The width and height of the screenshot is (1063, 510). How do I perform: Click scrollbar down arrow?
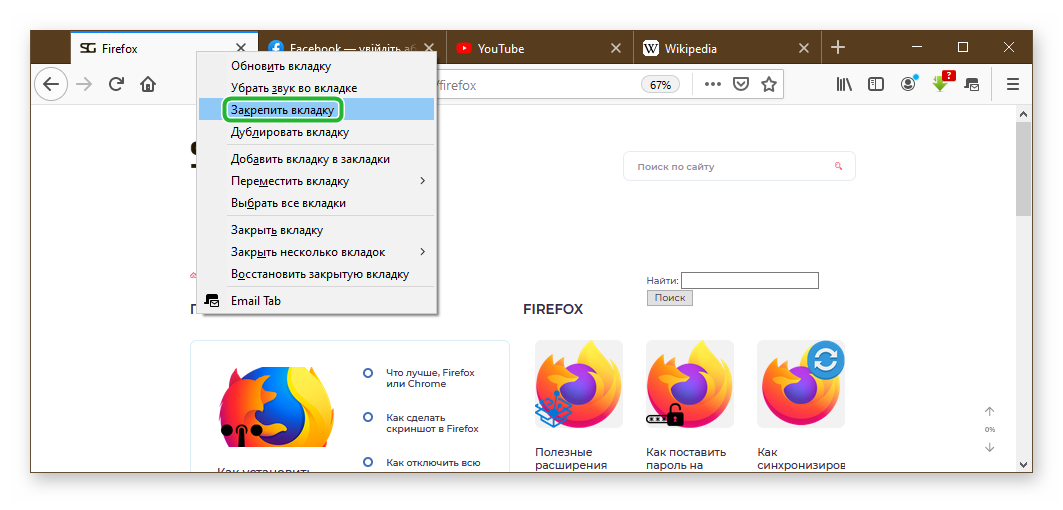[1023, 465]
